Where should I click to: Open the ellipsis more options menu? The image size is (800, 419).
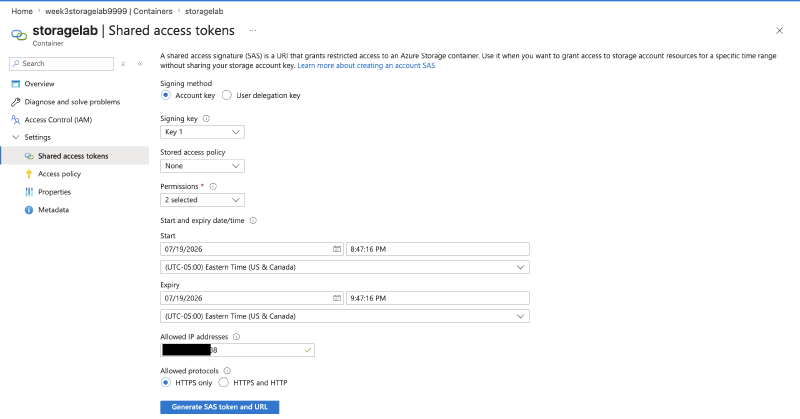pyautogui.click(x=253, y=31)
